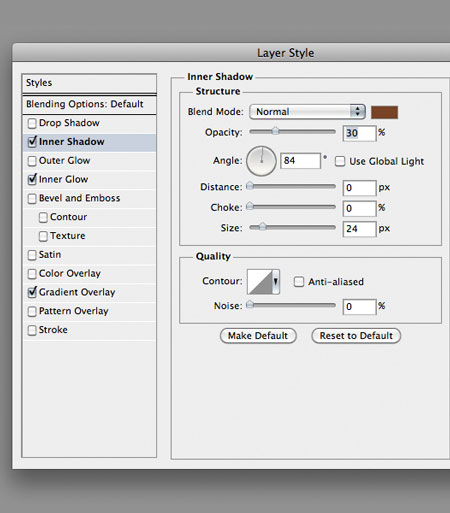Open Outer Glow settings via its label
The height and width of the screenshot is (513, 450).
coord(65,161)
